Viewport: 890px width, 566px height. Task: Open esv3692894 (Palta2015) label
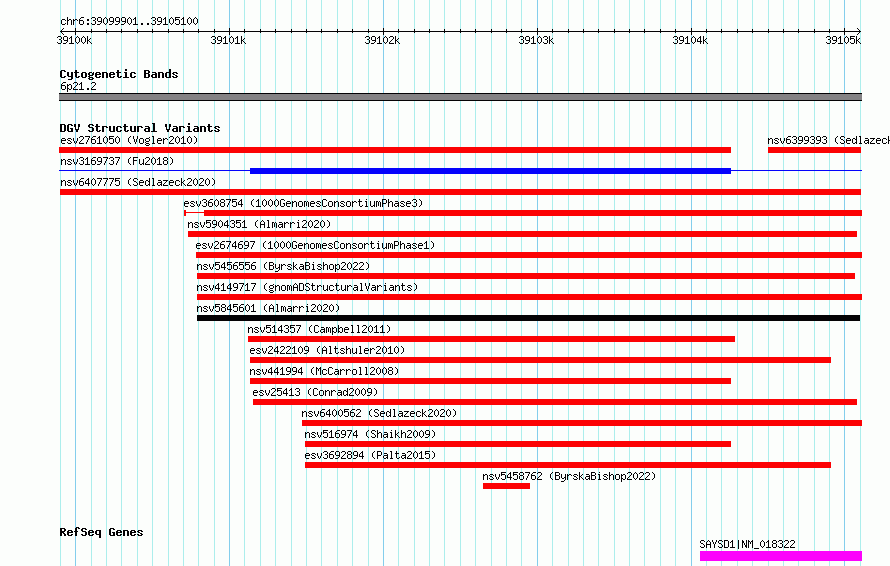(x=370, y=455)
